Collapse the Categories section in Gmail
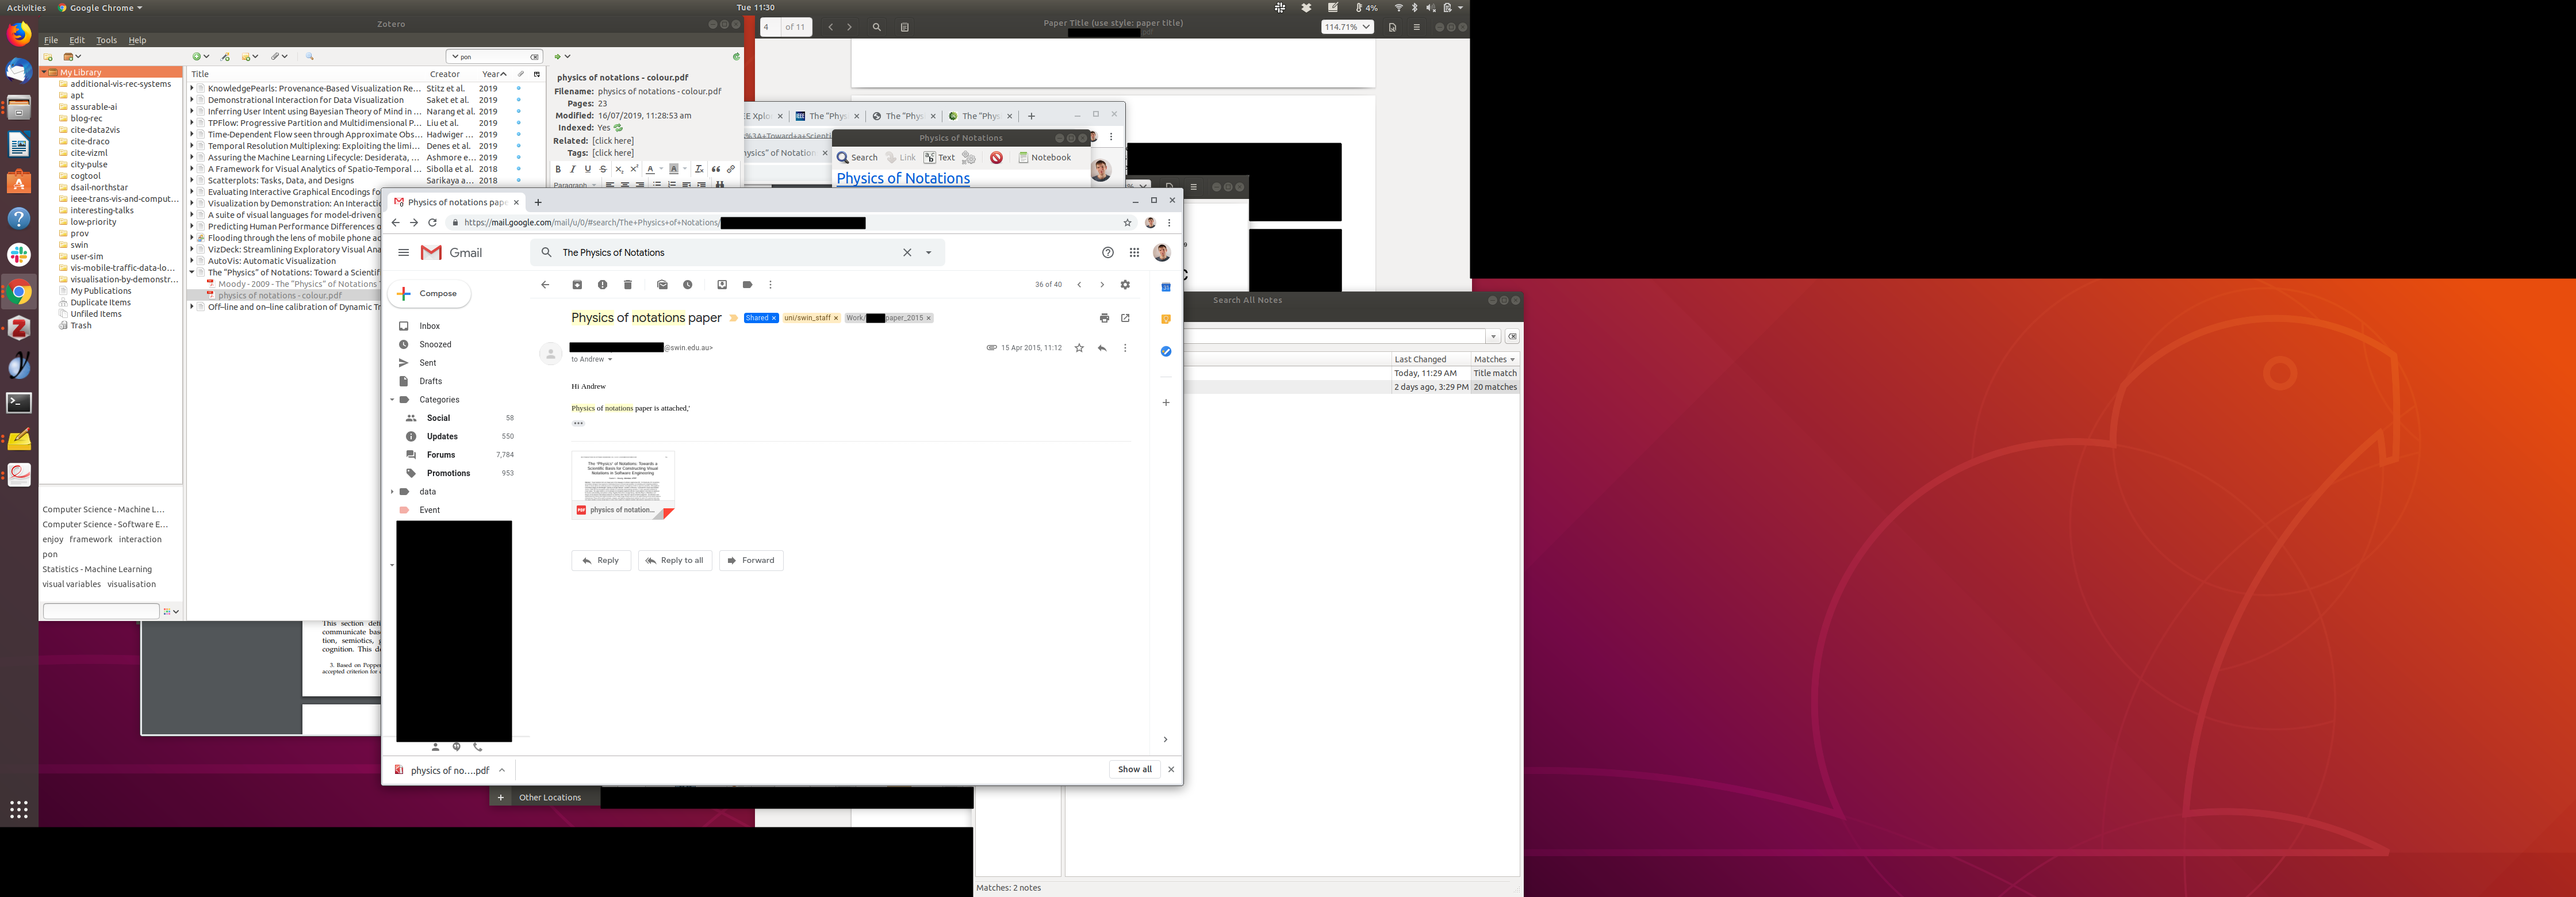2576x897 pixels. (392, 400)
